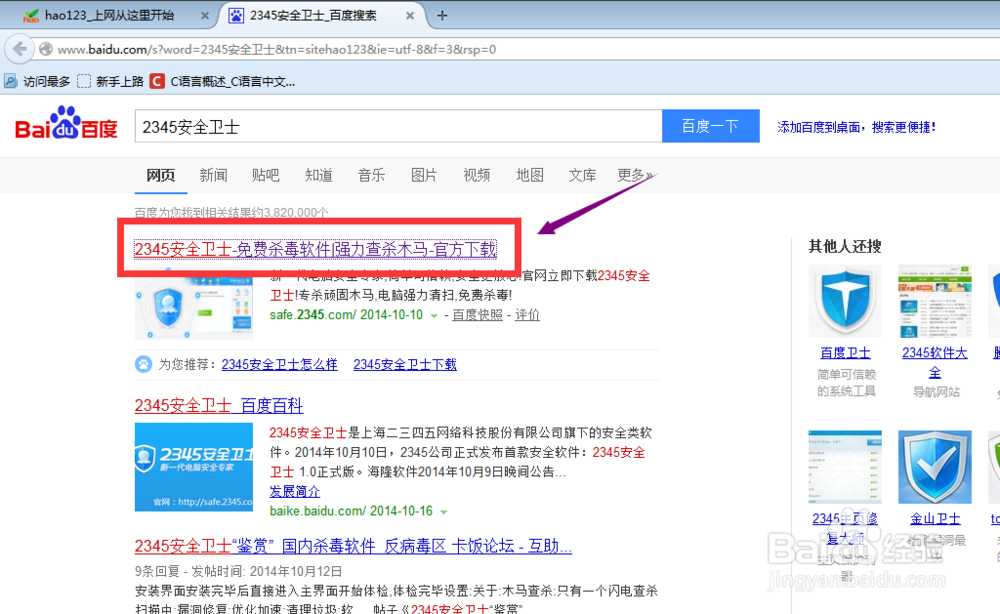The height and width of the screenshot is (614, 1000).
Task: Open the 2345软件大全 text link
Action: point(935,362)
